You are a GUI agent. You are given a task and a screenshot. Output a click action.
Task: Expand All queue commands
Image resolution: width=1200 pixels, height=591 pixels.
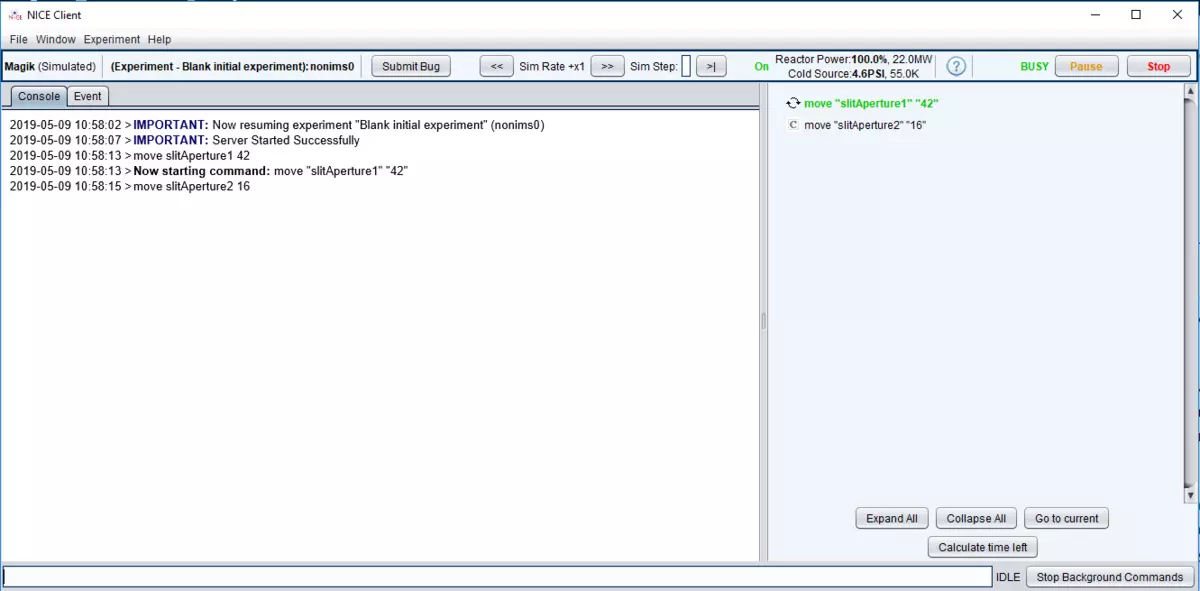(x=892, y=518)
